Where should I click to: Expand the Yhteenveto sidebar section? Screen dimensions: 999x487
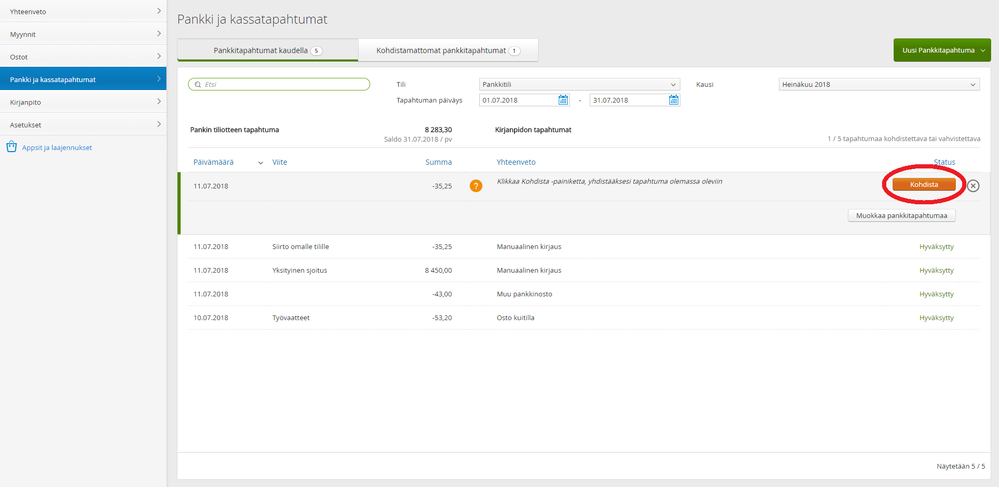(x=83, y=11)
